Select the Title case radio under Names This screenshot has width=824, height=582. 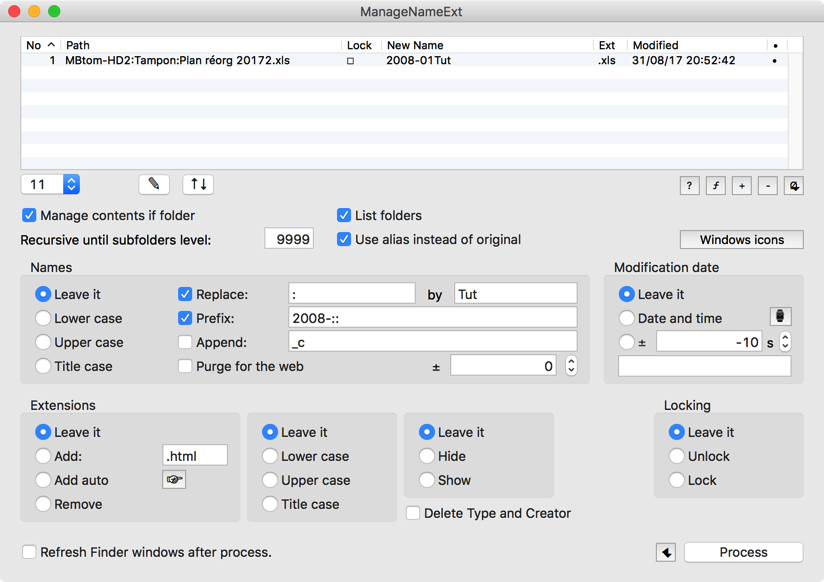coord(43,366)
